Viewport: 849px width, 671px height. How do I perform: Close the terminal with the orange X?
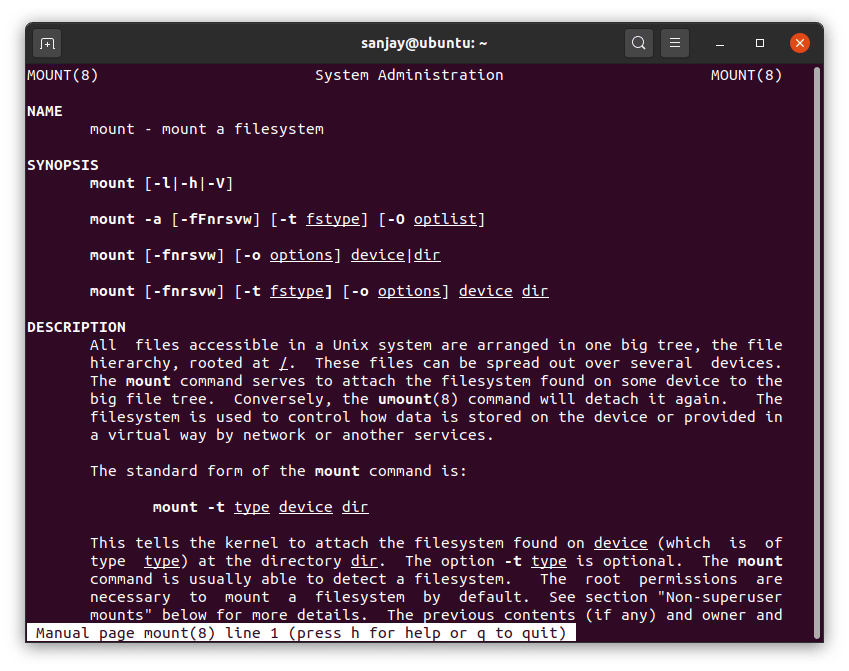tap(800, 43)
